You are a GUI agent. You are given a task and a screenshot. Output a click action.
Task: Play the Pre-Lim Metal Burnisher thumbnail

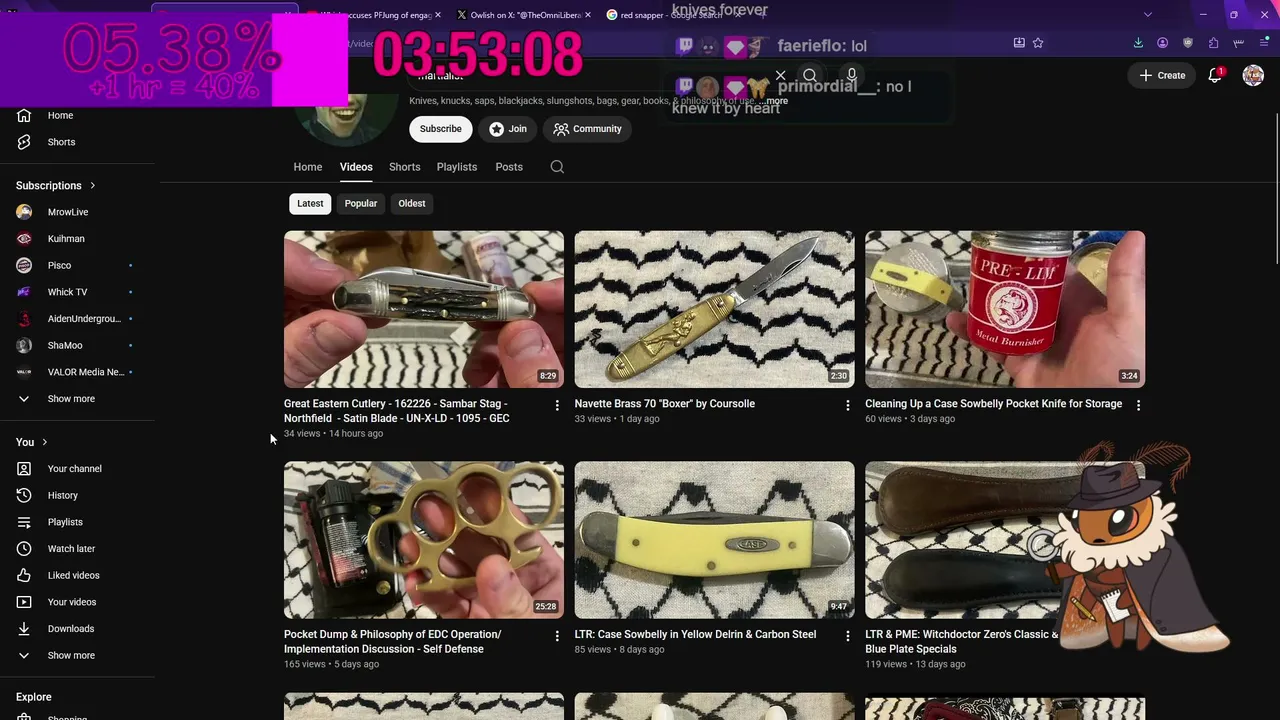(x=1005, y=309)
